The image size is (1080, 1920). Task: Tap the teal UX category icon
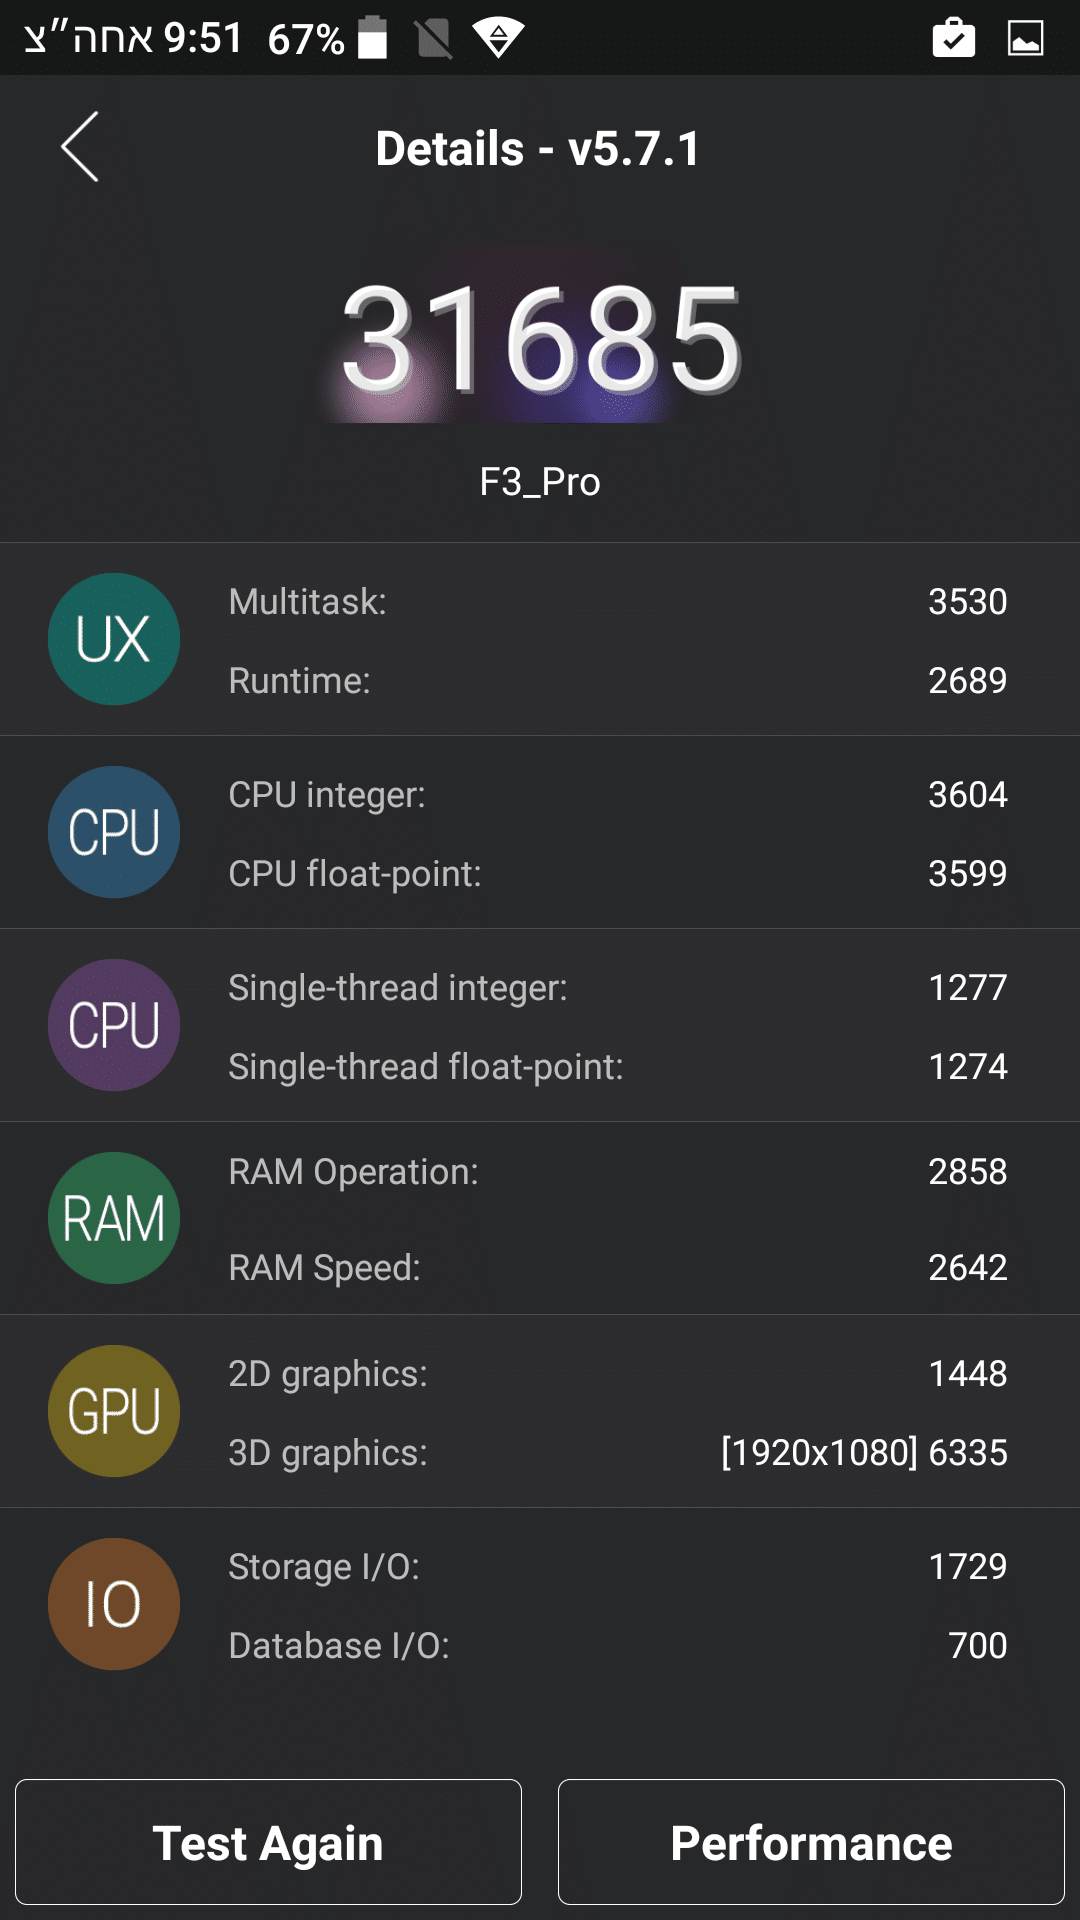(x=114, y=639)
